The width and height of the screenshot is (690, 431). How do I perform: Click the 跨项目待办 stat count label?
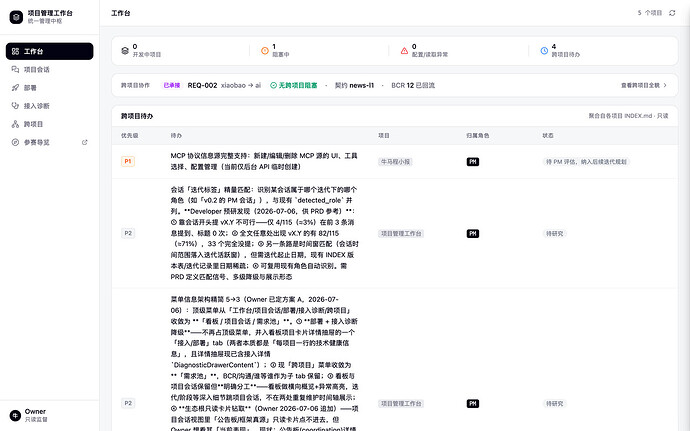point(565,55)
